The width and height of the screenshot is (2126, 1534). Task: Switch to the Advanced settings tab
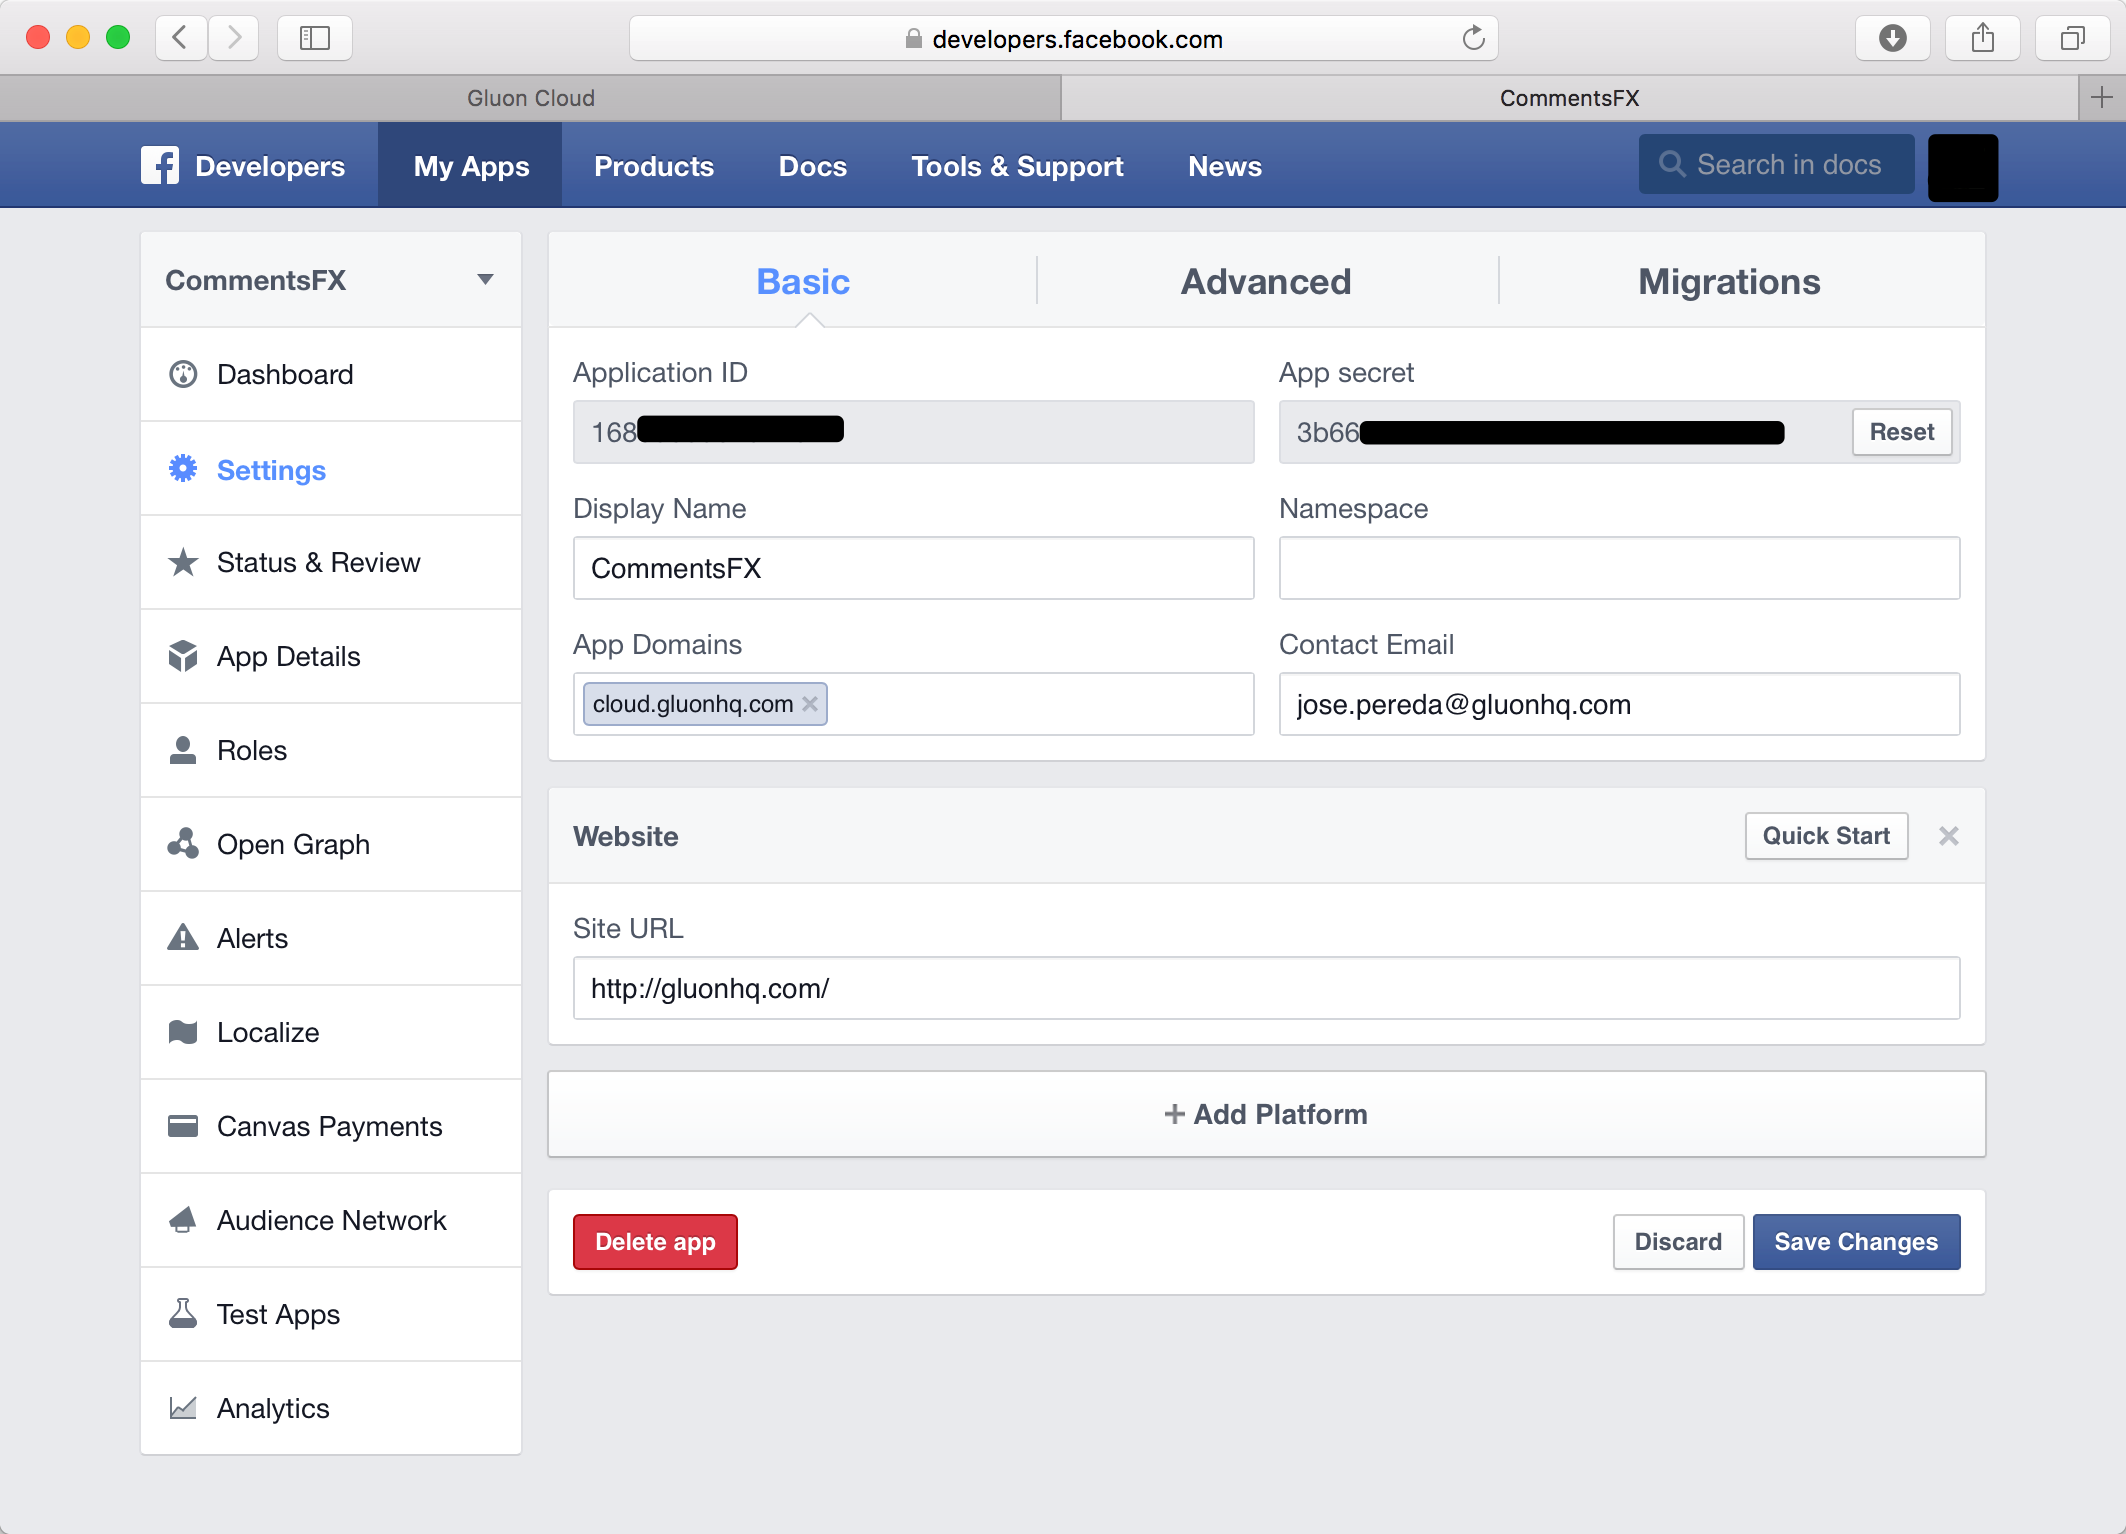pyautogui.click(x=1266, y=282)
